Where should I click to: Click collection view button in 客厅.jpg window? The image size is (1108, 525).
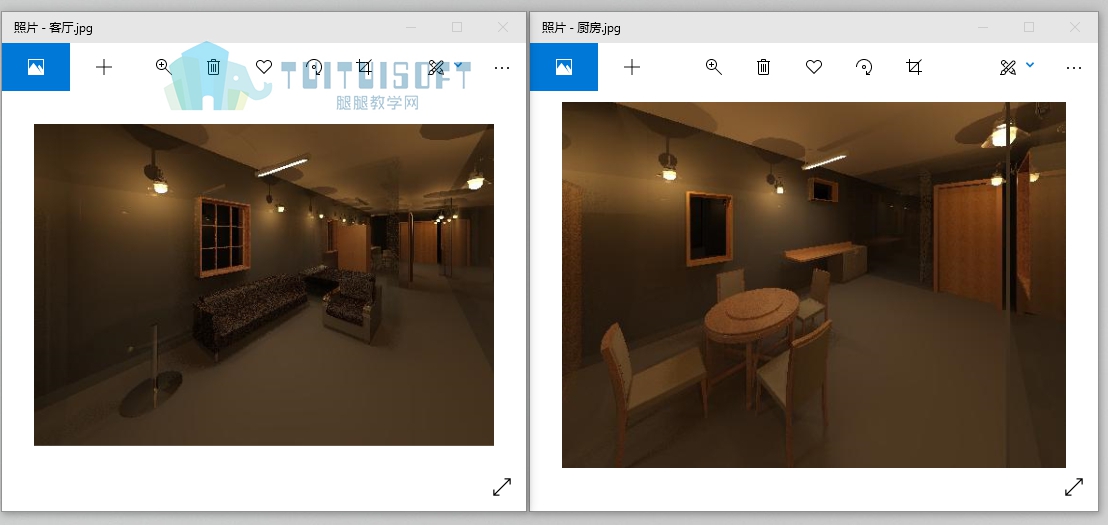[36, 67]
